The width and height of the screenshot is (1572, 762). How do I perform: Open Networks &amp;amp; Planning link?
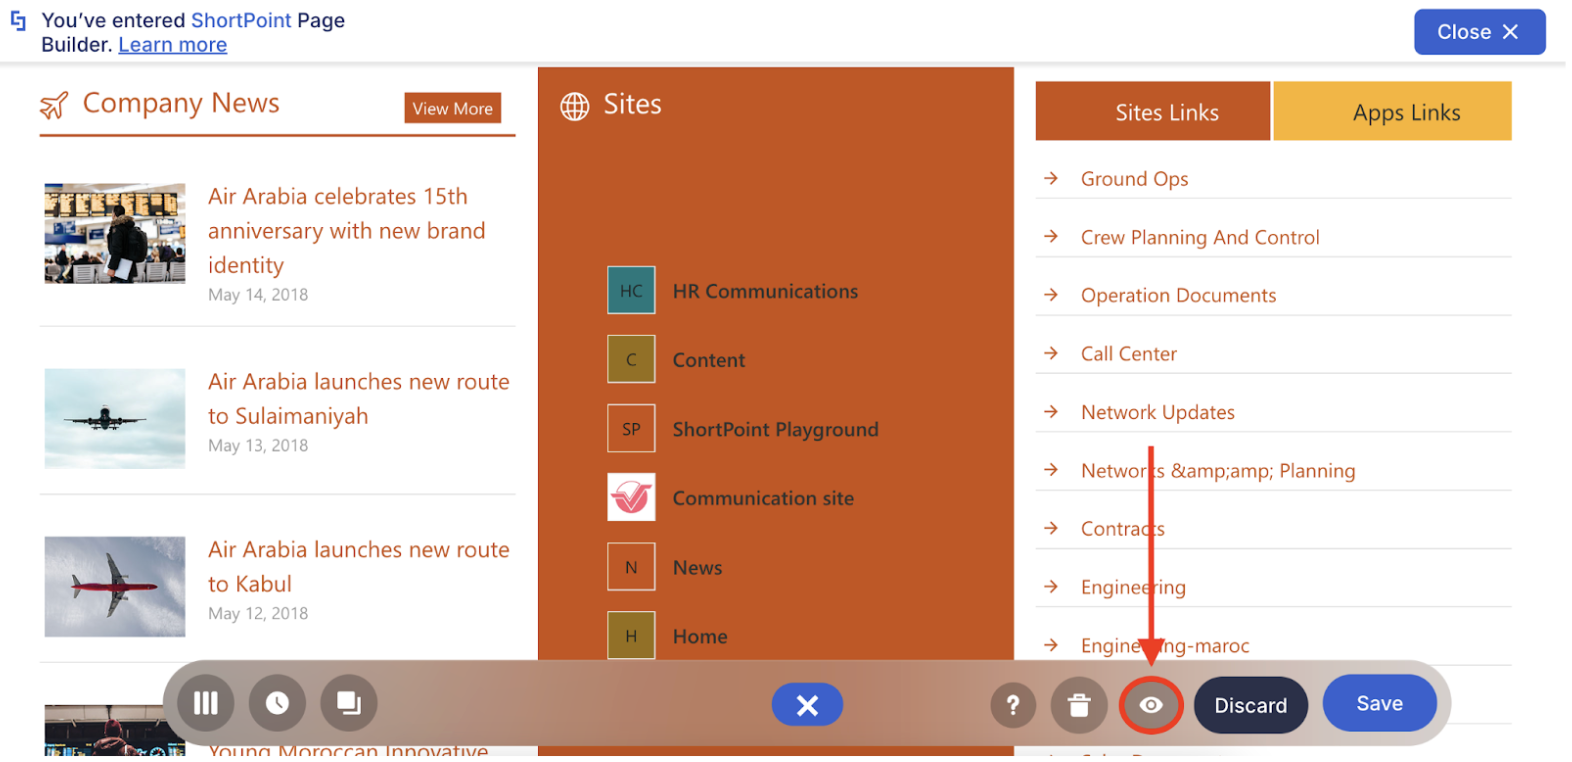pyautogui.click(x=1218, y=471)
